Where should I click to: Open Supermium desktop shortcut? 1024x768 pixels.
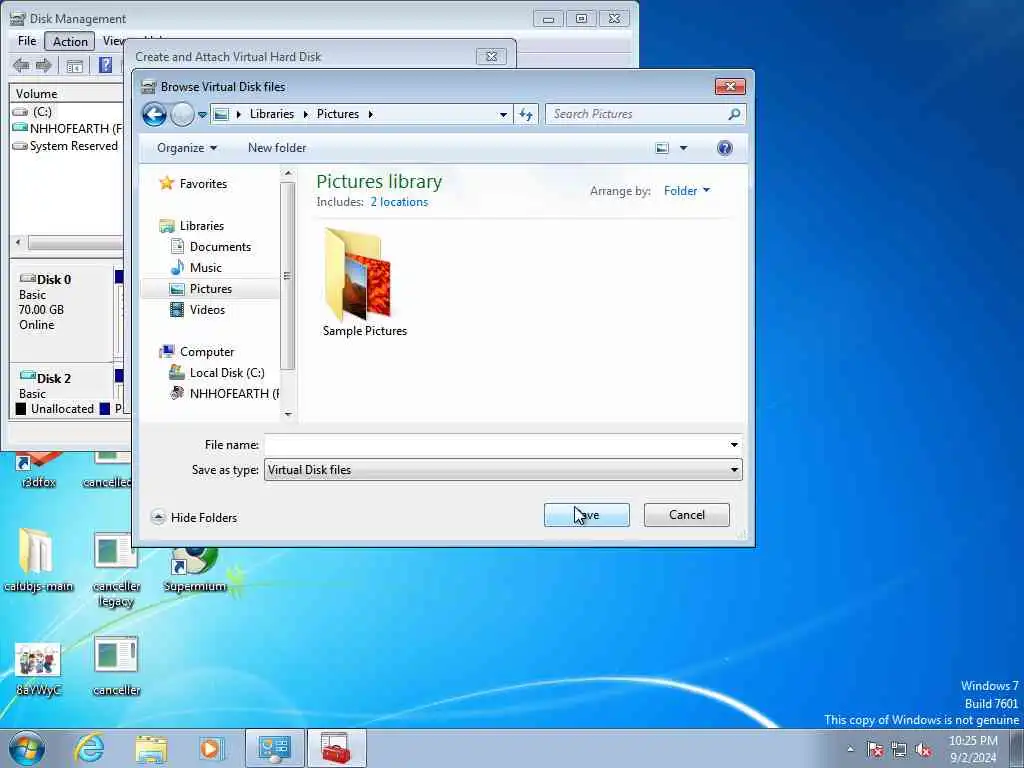coord(195,569)
